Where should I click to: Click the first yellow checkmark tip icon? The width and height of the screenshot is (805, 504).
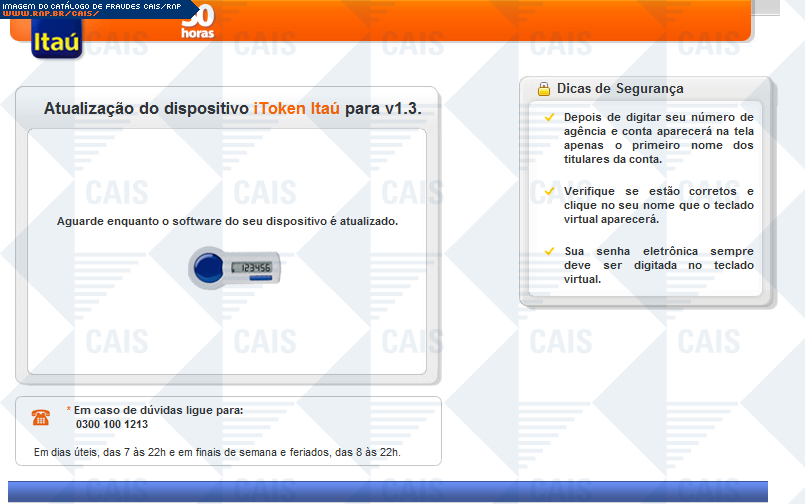click(549, 118)
